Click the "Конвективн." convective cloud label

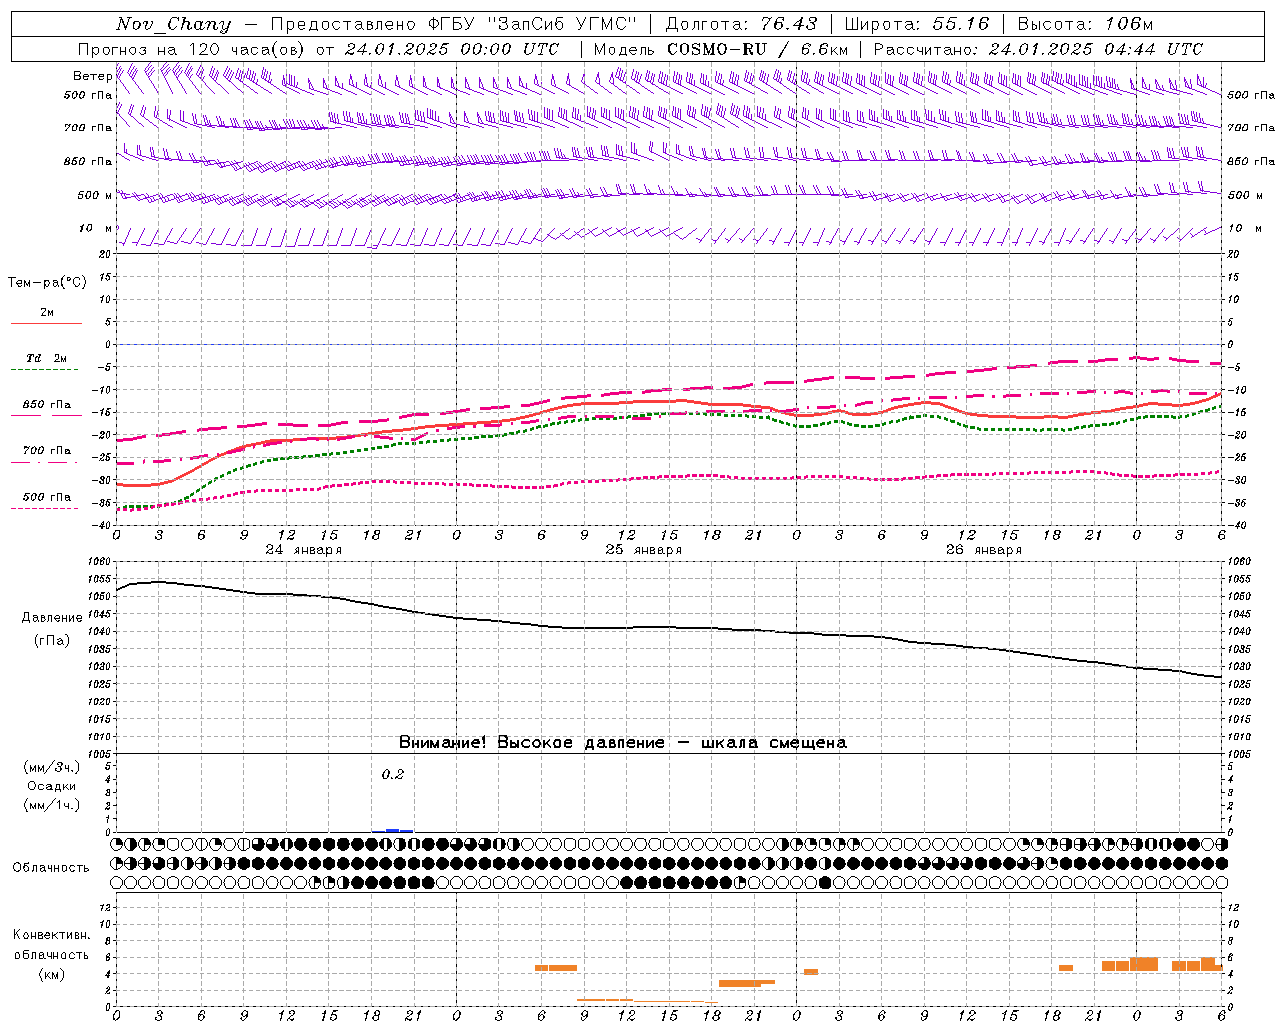[51, 935]
